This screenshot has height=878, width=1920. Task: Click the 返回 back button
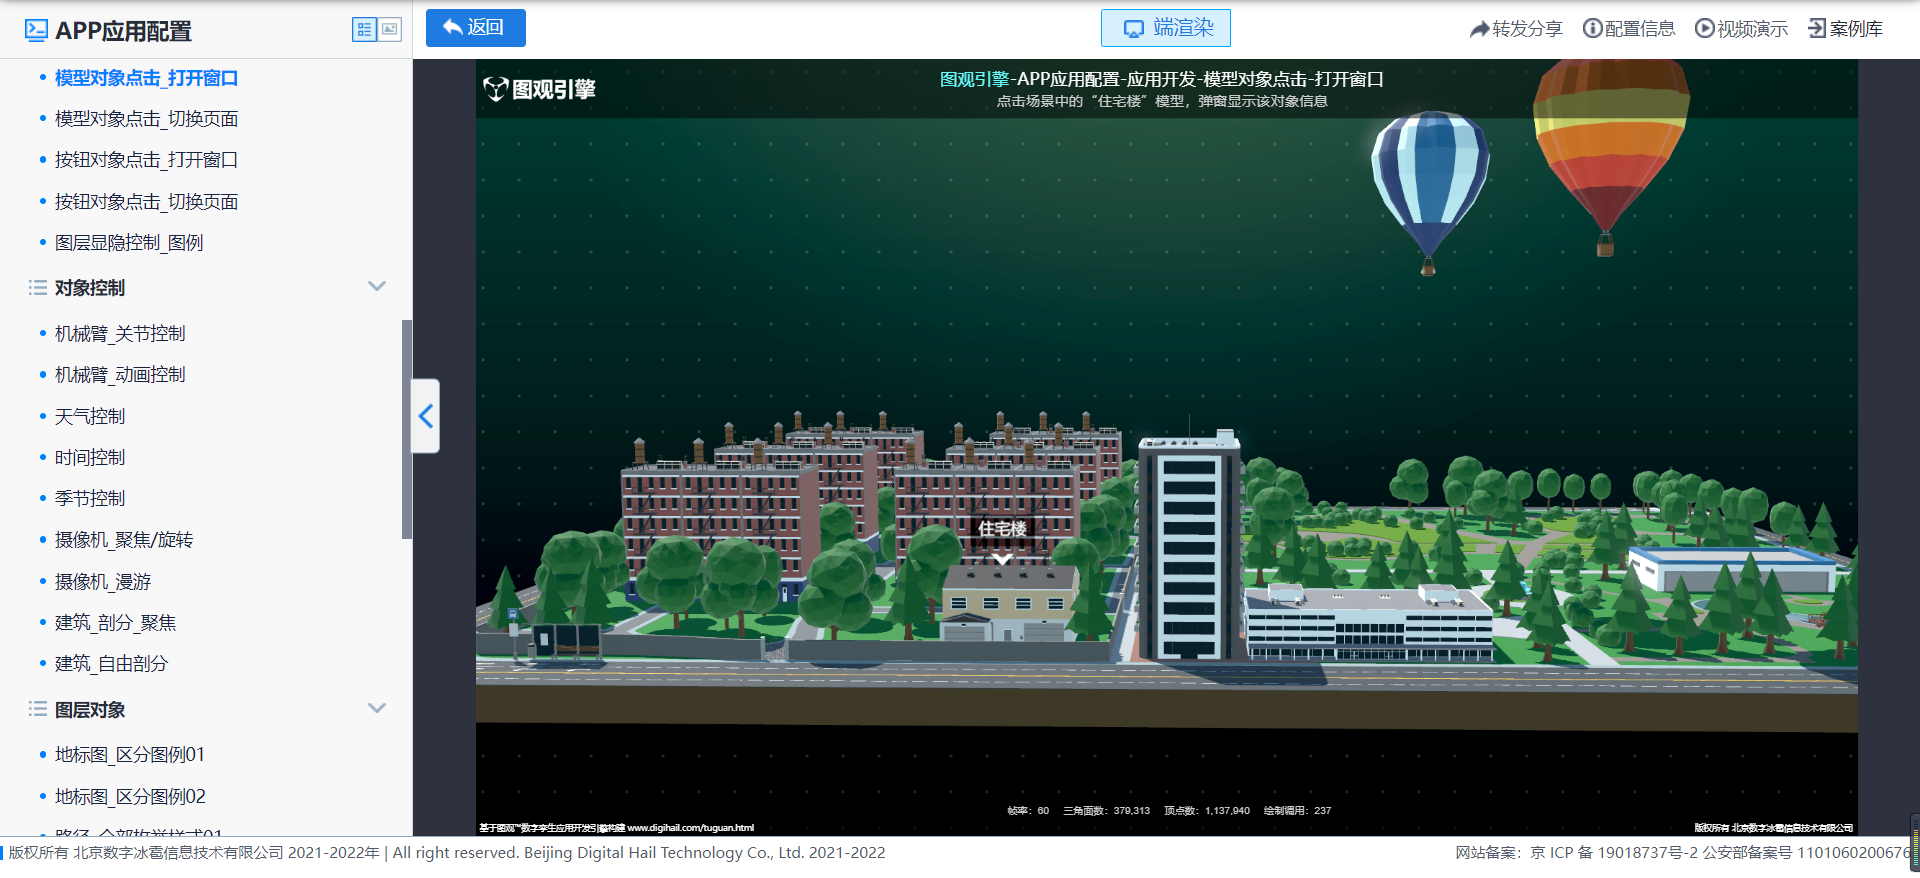click(x=475, y=28)
